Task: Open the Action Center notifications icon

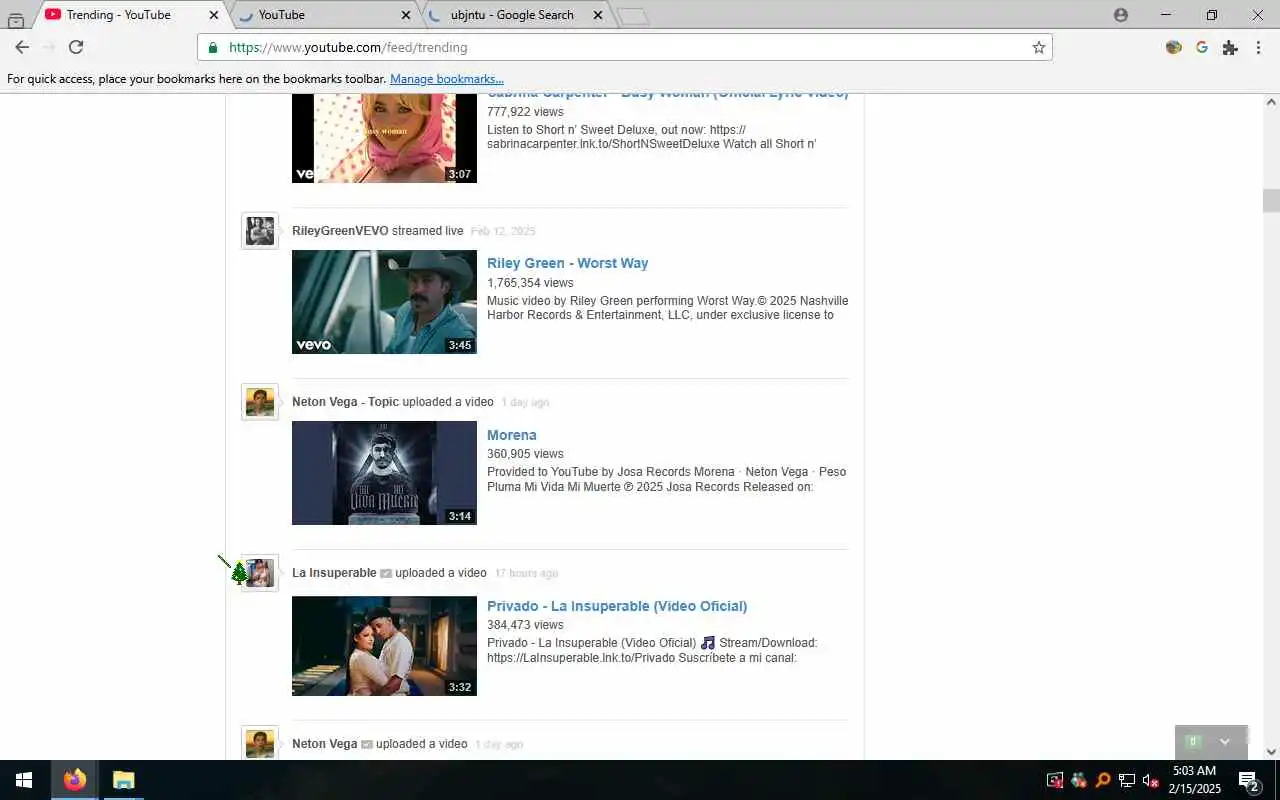Action: pos(1248,781)
